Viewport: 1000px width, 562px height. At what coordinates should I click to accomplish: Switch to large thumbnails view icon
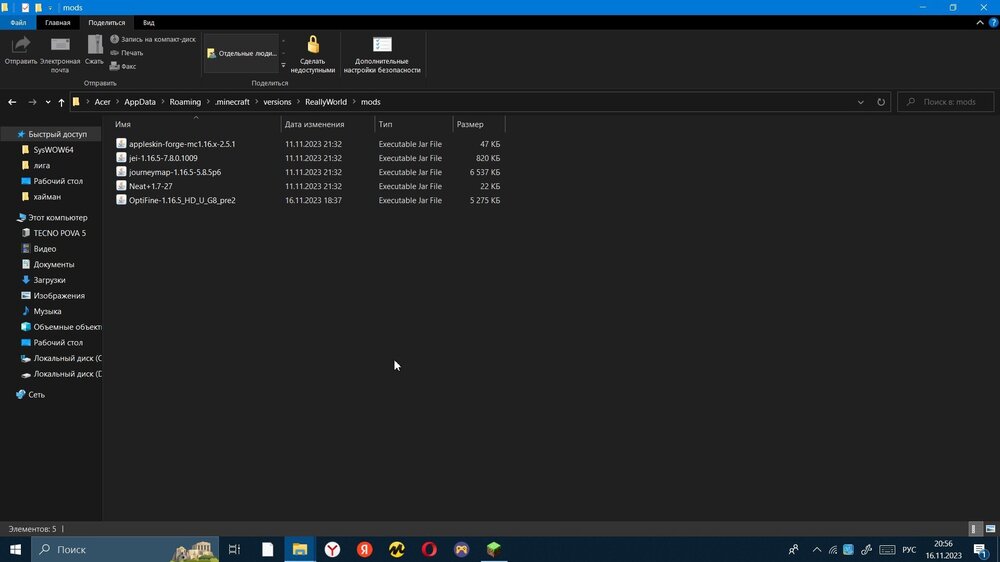pos(990,529)
